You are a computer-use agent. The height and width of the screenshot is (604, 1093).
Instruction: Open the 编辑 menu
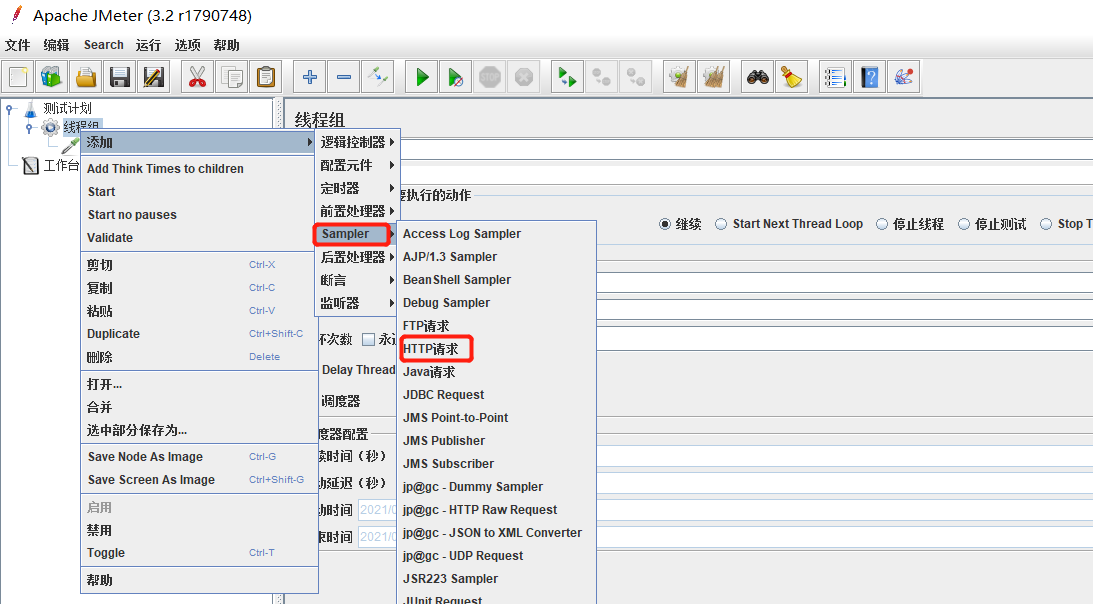coord(56,45)
